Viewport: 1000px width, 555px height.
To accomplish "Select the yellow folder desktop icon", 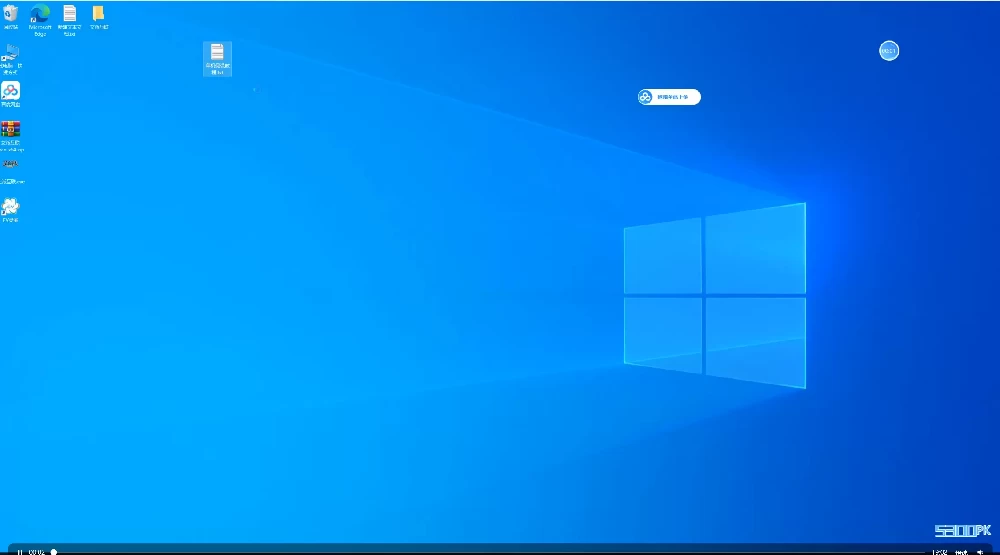I will tap(98, 17).
